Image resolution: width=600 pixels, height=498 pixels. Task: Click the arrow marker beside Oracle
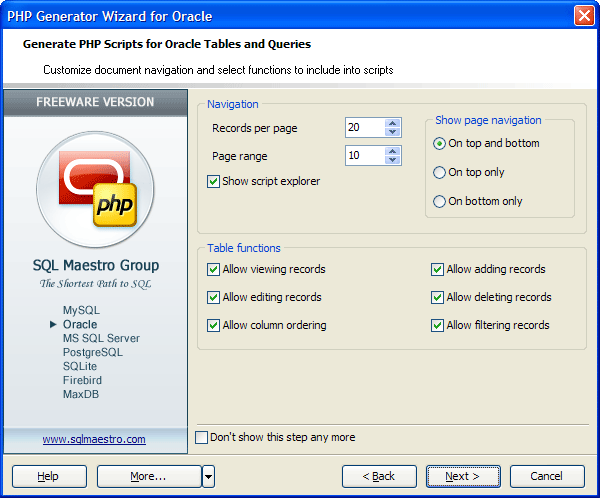(x=53, y=324)
